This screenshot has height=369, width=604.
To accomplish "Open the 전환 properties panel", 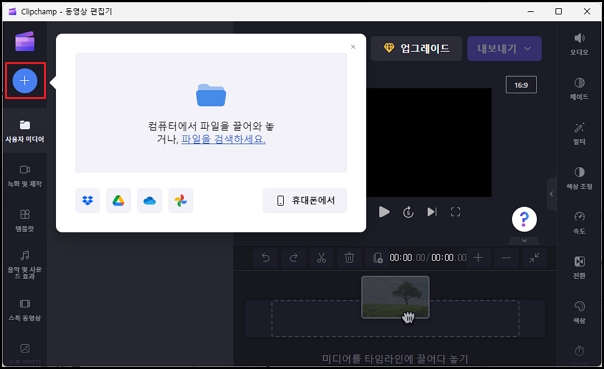I will [x=579, y=268].
